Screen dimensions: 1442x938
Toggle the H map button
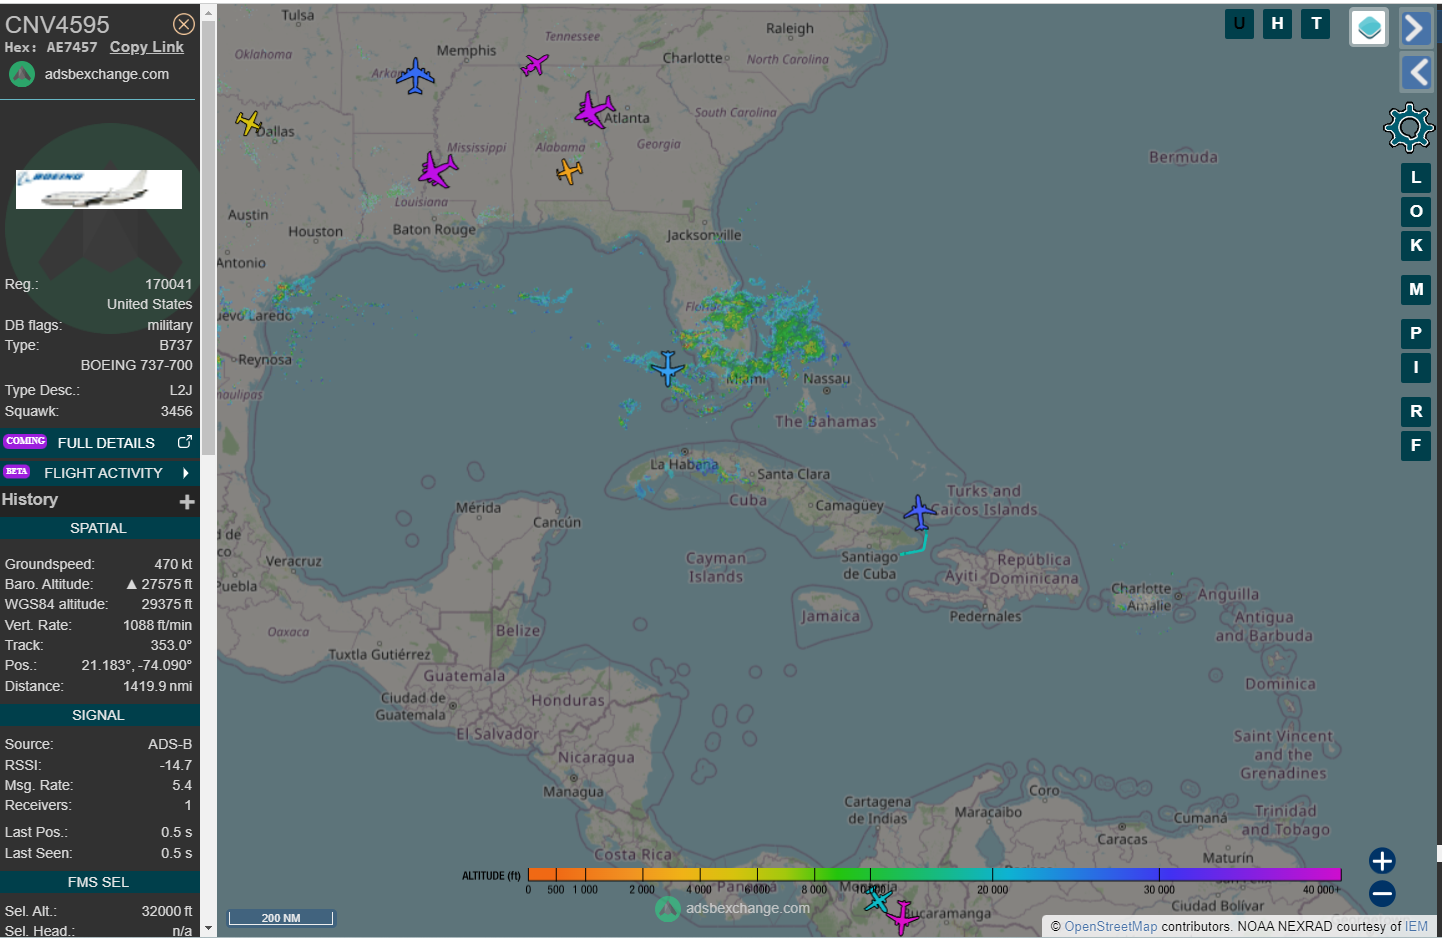[1277, 24]
